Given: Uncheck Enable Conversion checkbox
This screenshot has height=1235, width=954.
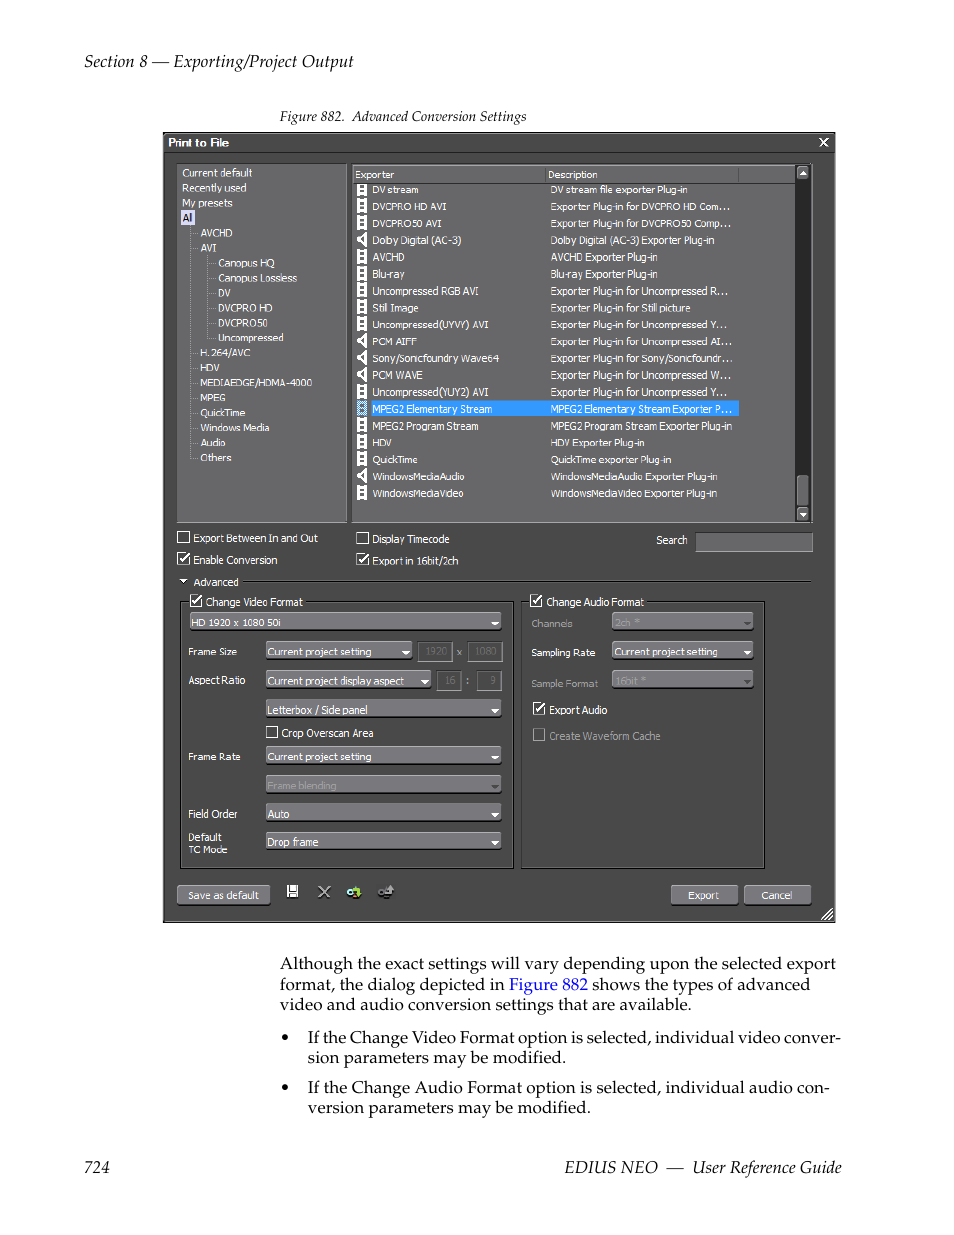Looking at the screenshot, I should 183,559.
